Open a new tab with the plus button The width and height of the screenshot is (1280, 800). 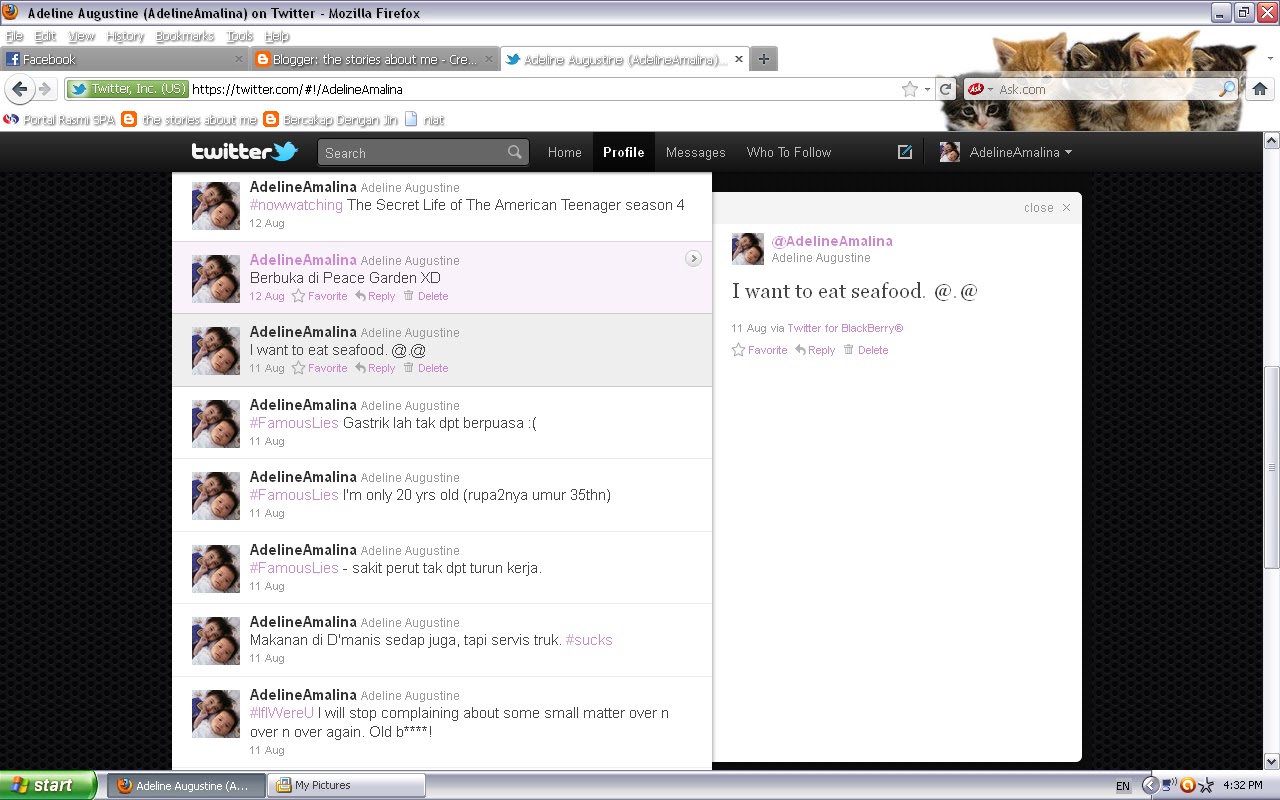pos(763,59)
